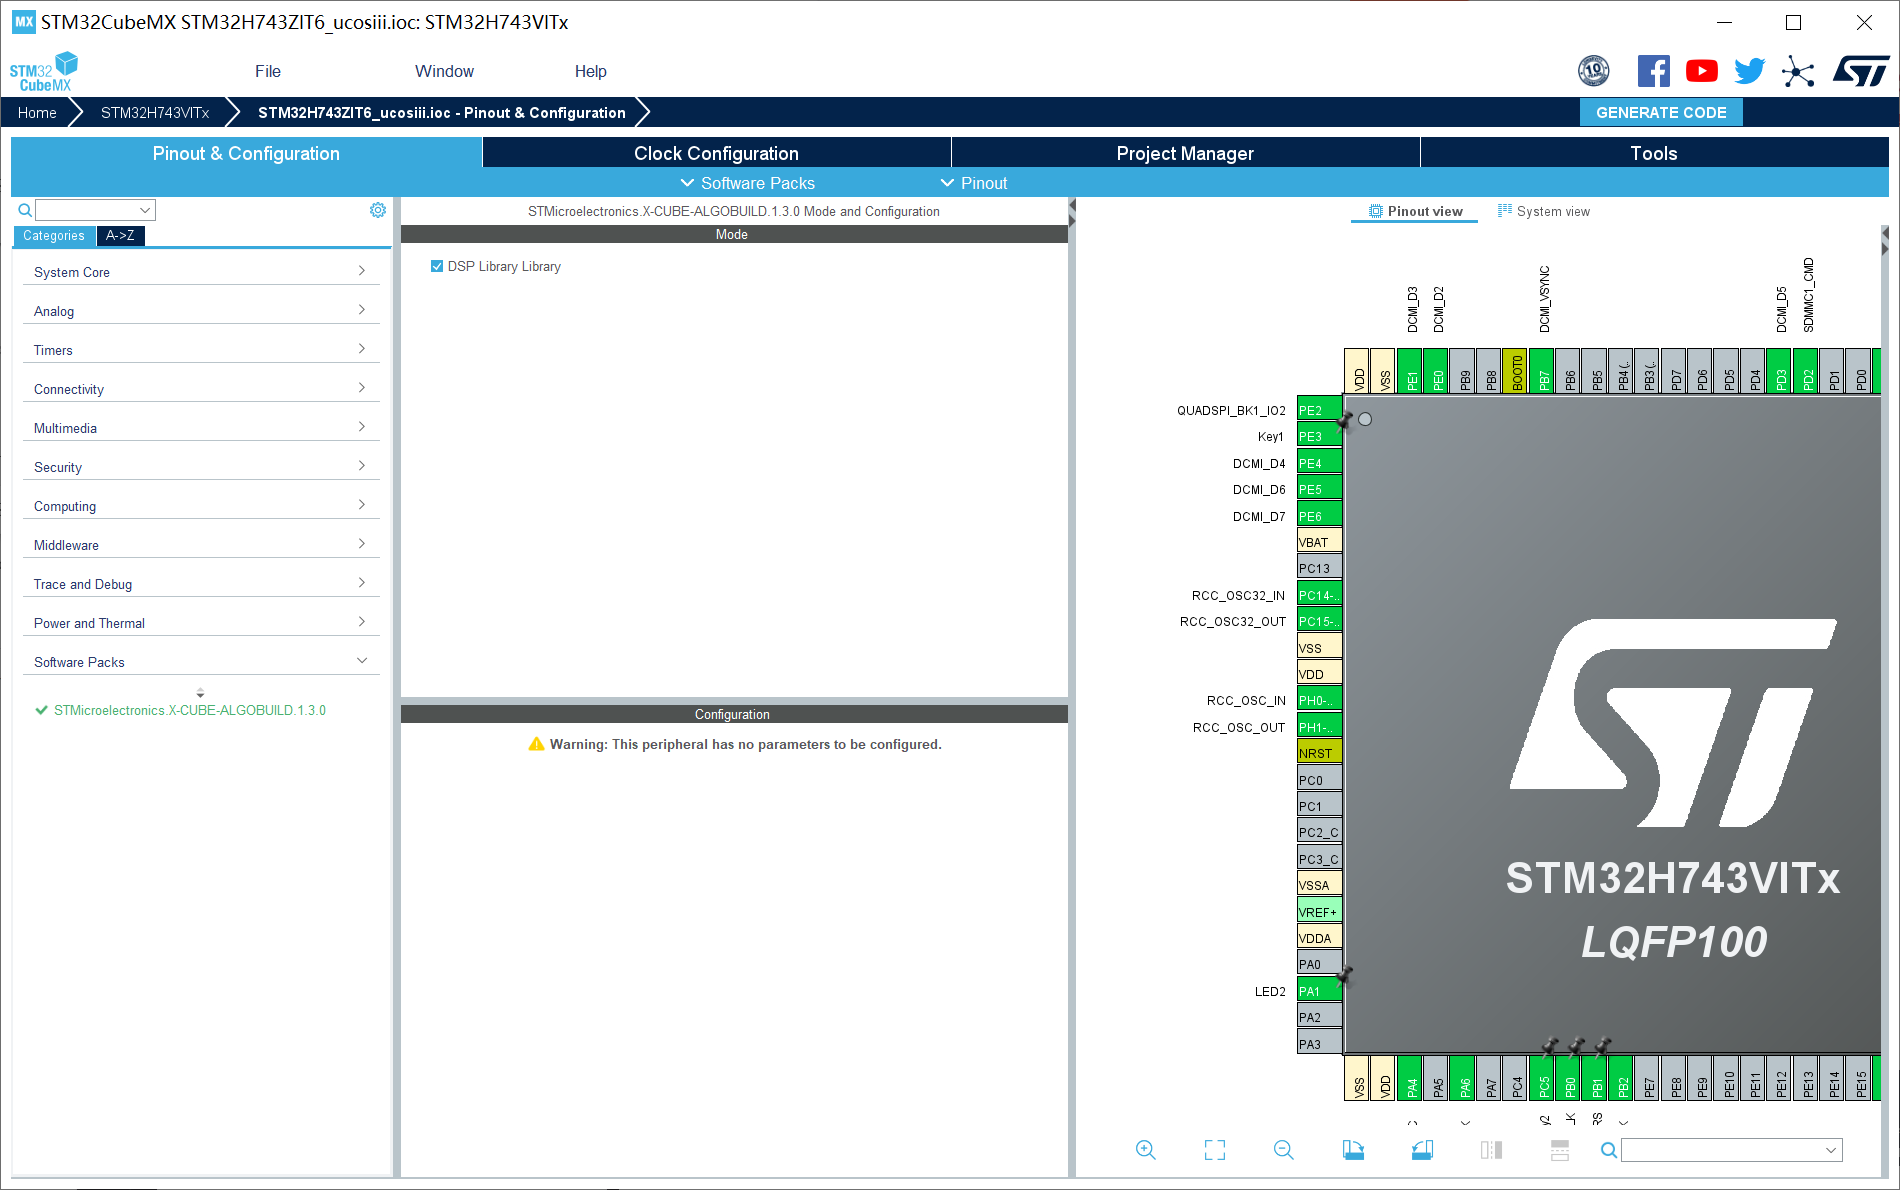The height and width of the screenshot is (1190, 1900).
Task: Open the category search combo box
Action: click(96, 210)
